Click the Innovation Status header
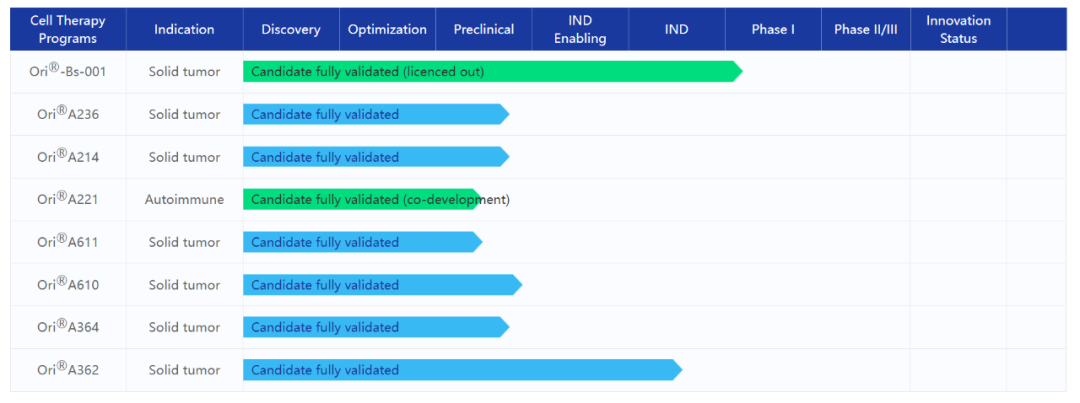 (x=958, y=29)
